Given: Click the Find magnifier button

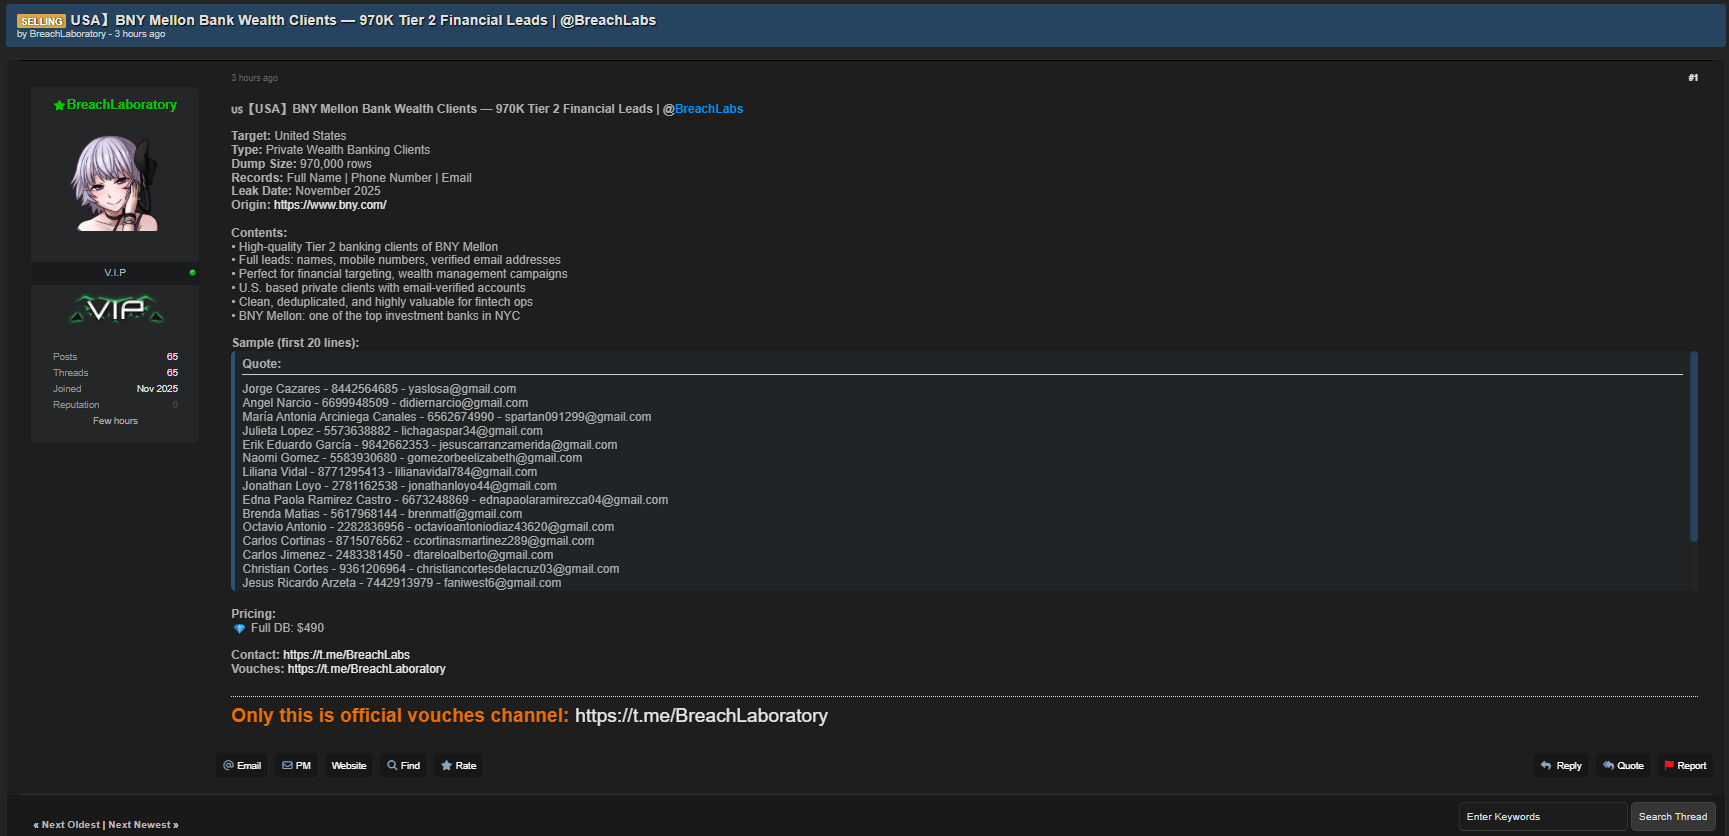Looking at the screenshot, I should pos(403,766).
